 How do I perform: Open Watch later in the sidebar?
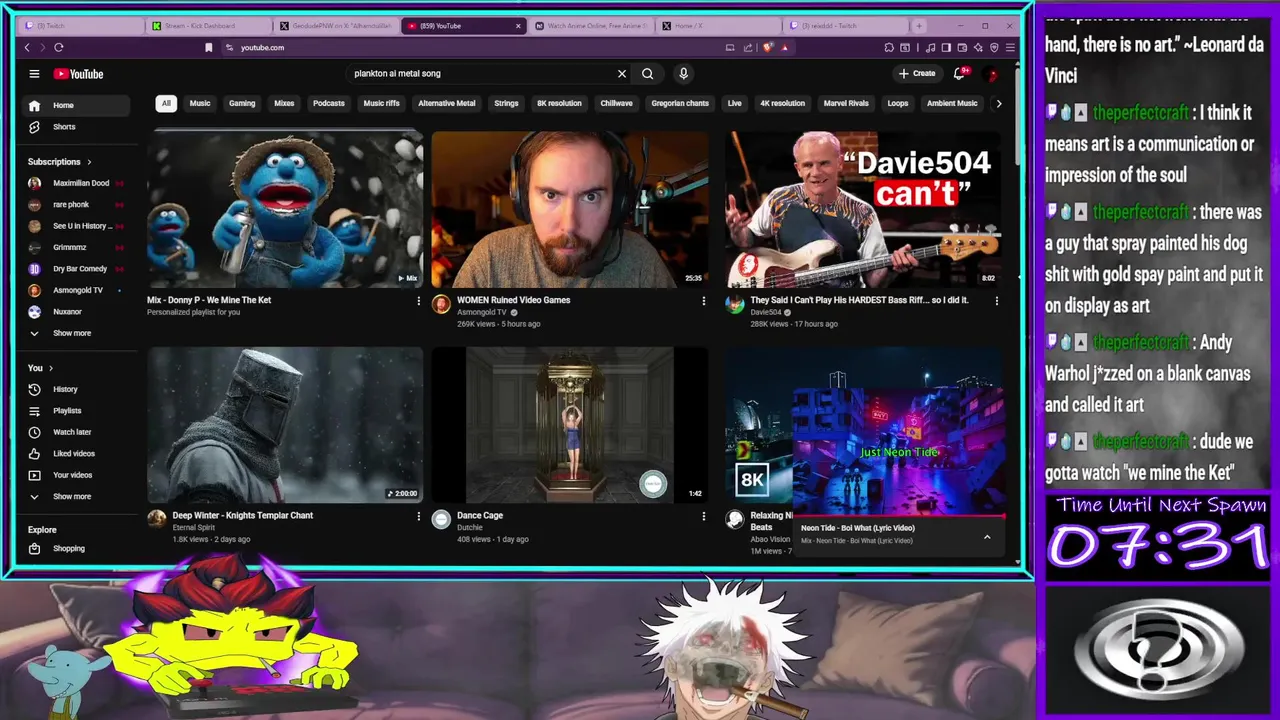[78, 432]
